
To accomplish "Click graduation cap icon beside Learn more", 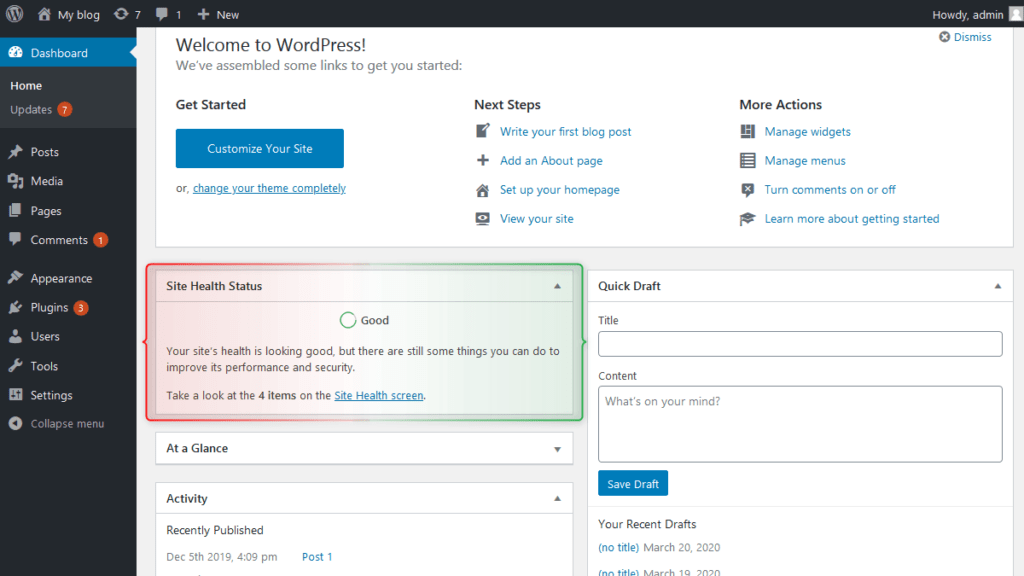I will 748,219.
